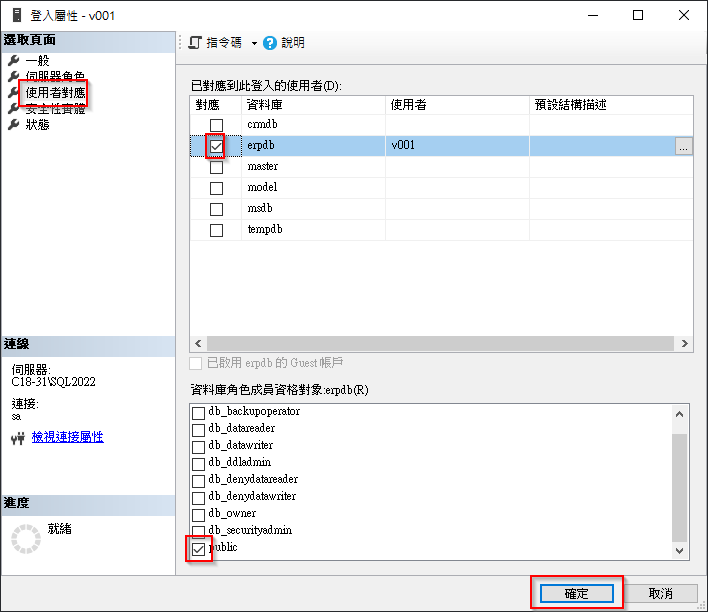This screenshot has height=612, width=708.
Task: Check the master mapping checkbox
Action: pos(216,167)
